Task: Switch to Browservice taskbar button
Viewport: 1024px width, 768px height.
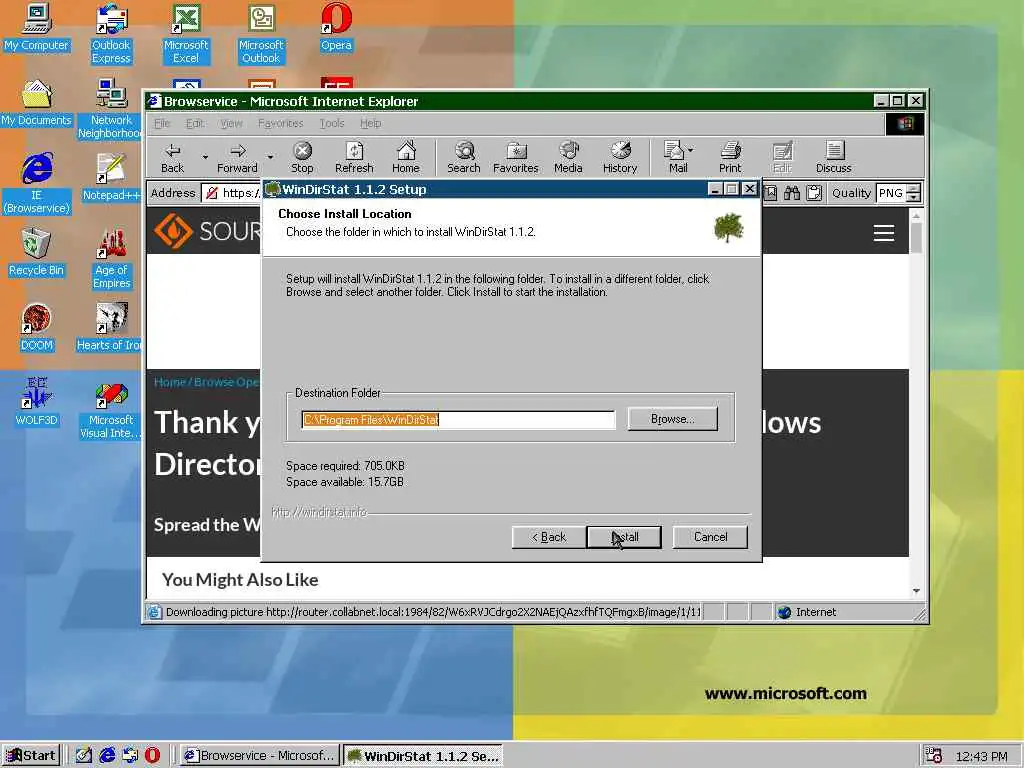Action: click(x=260, y=756)
